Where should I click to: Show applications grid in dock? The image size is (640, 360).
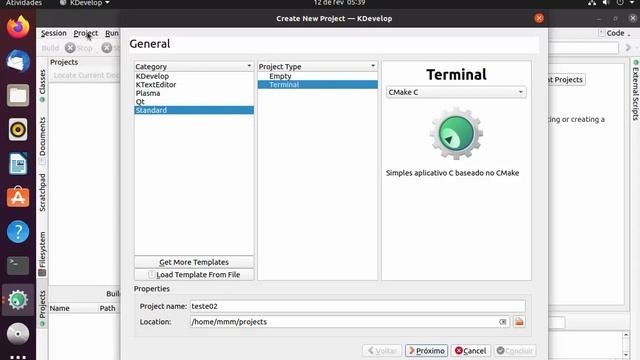[x=18, y=357]
